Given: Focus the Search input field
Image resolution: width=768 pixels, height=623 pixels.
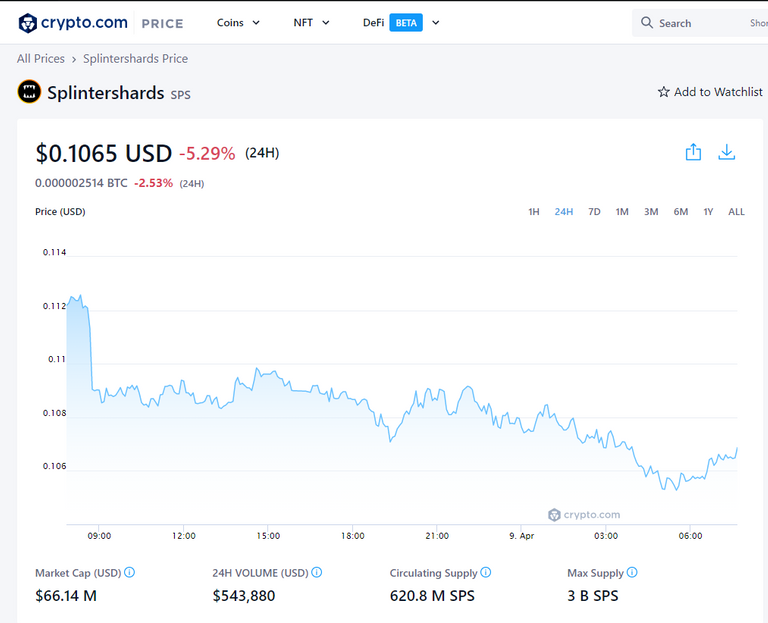Looking at the screenshot, I should point(699,23).
